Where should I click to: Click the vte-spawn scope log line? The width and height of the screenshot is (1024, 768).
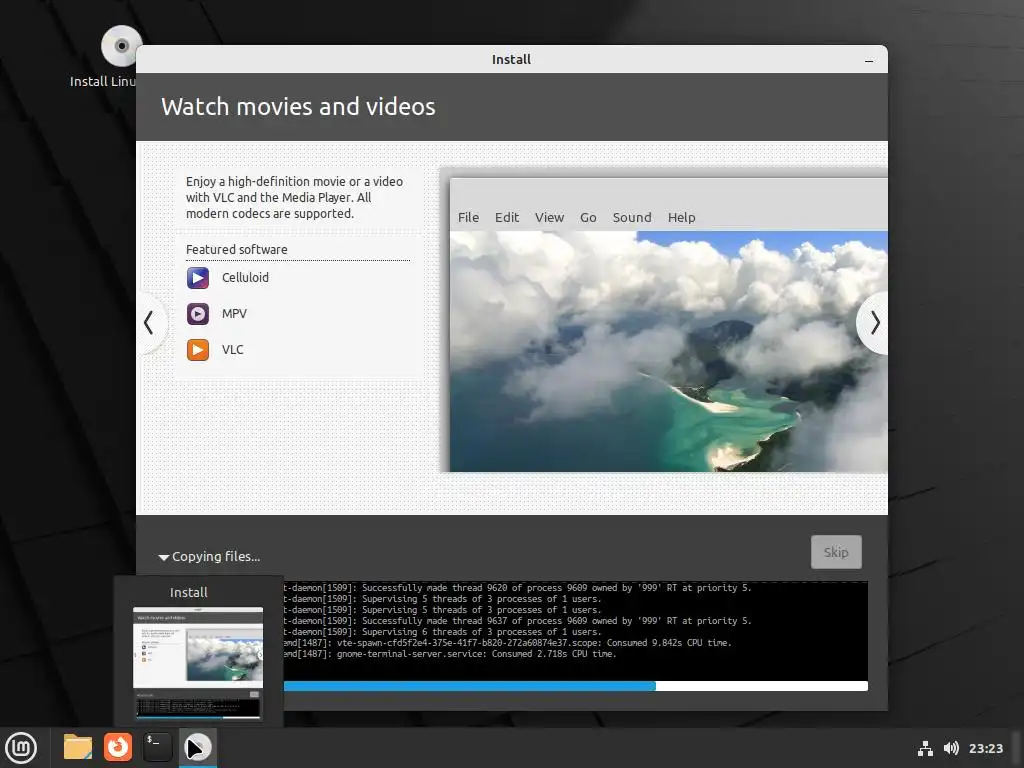pyautogui.click(x=507, y=643)
